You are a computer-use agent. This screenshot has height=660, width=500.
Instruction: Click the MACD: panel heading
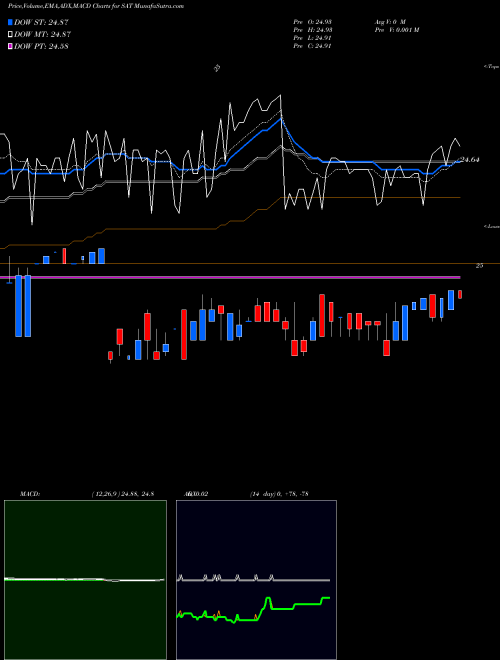(30, 493)
